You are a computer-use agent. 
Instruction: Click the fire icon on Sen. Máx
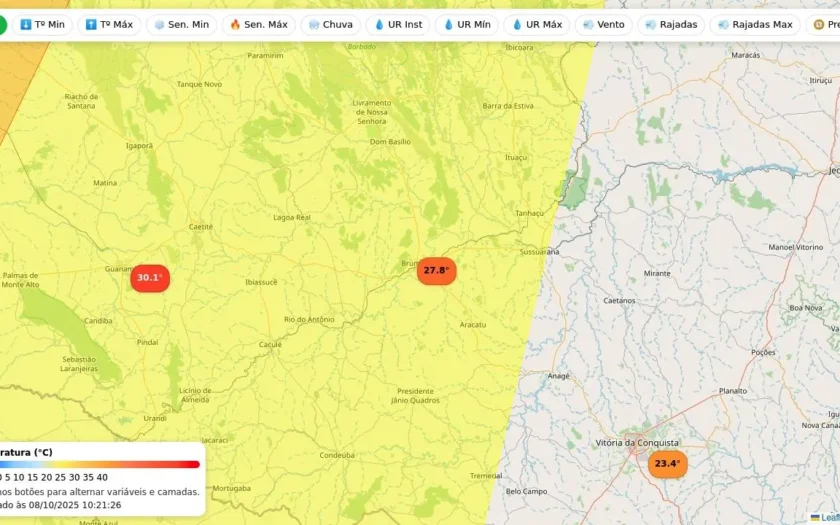tap(235, 25)
